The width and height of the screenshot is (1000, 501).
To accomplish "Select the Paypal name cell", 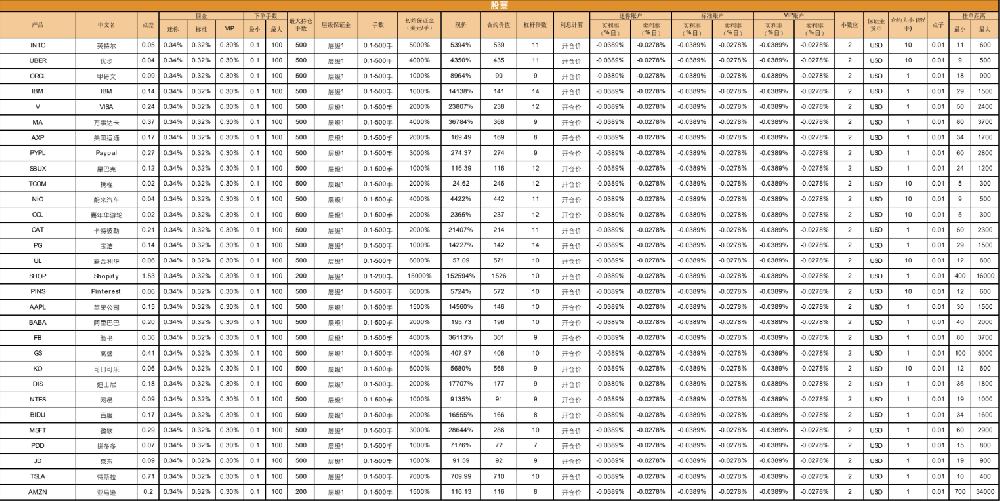I will (x=107, y=152).
